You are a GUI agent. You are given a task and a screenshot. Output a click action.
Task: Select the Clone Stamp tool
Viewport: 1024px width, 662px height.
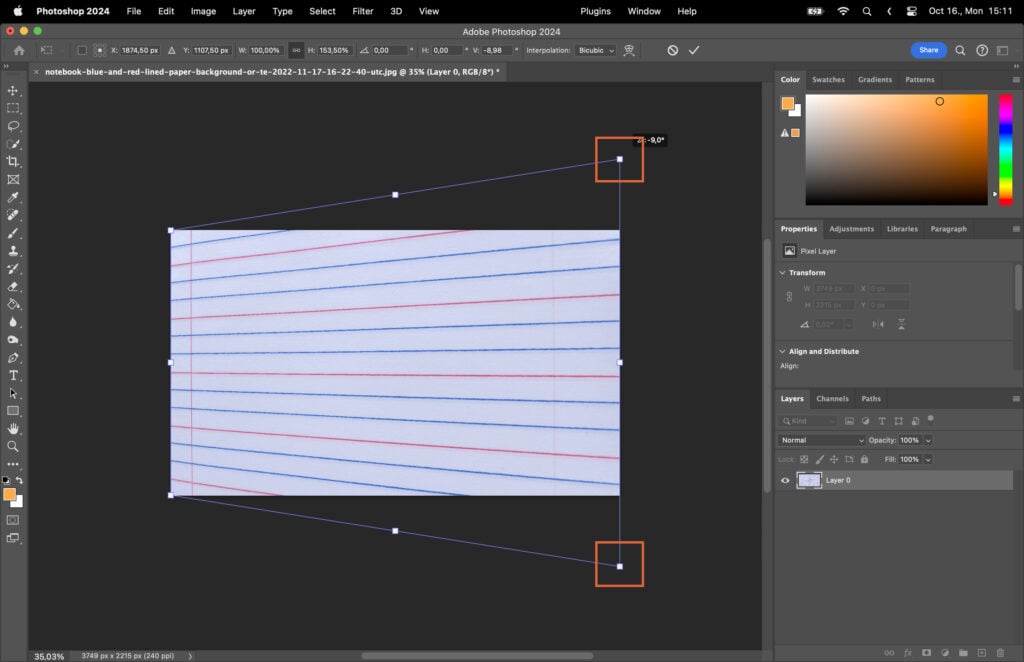click(14, 252)
